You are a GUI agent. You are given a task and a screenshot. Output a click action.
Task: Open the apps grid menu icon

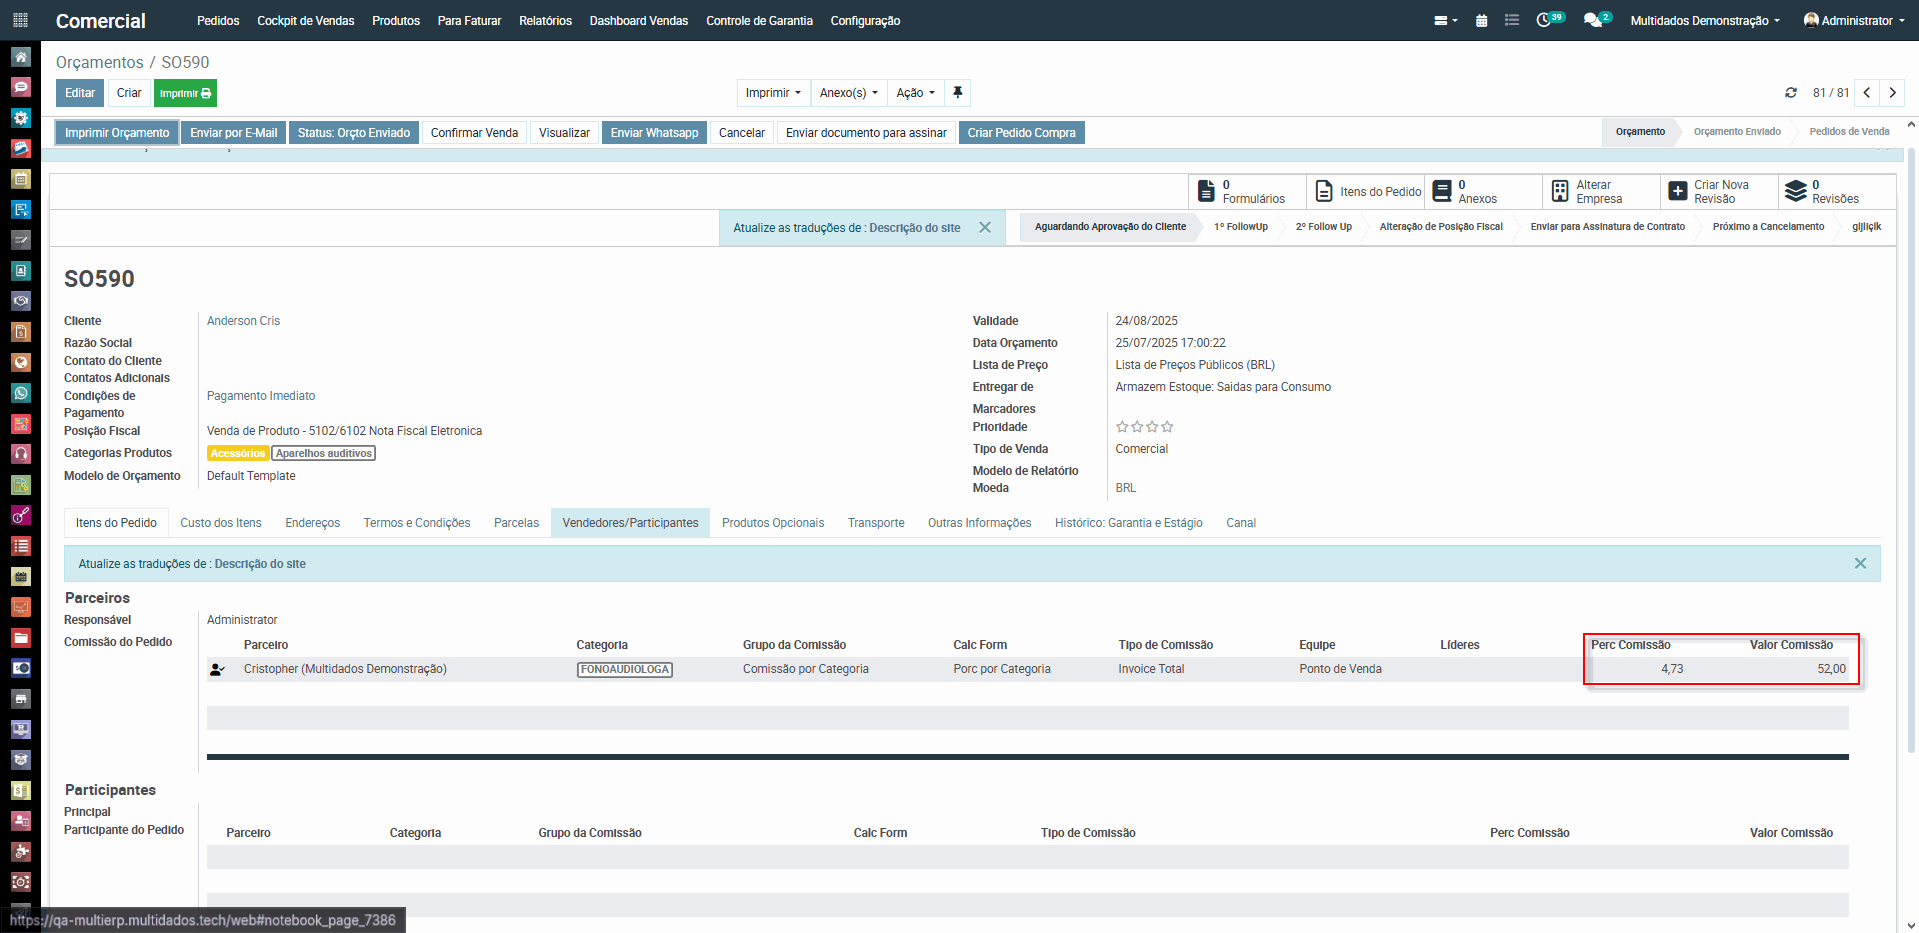(x=20, y=20)
